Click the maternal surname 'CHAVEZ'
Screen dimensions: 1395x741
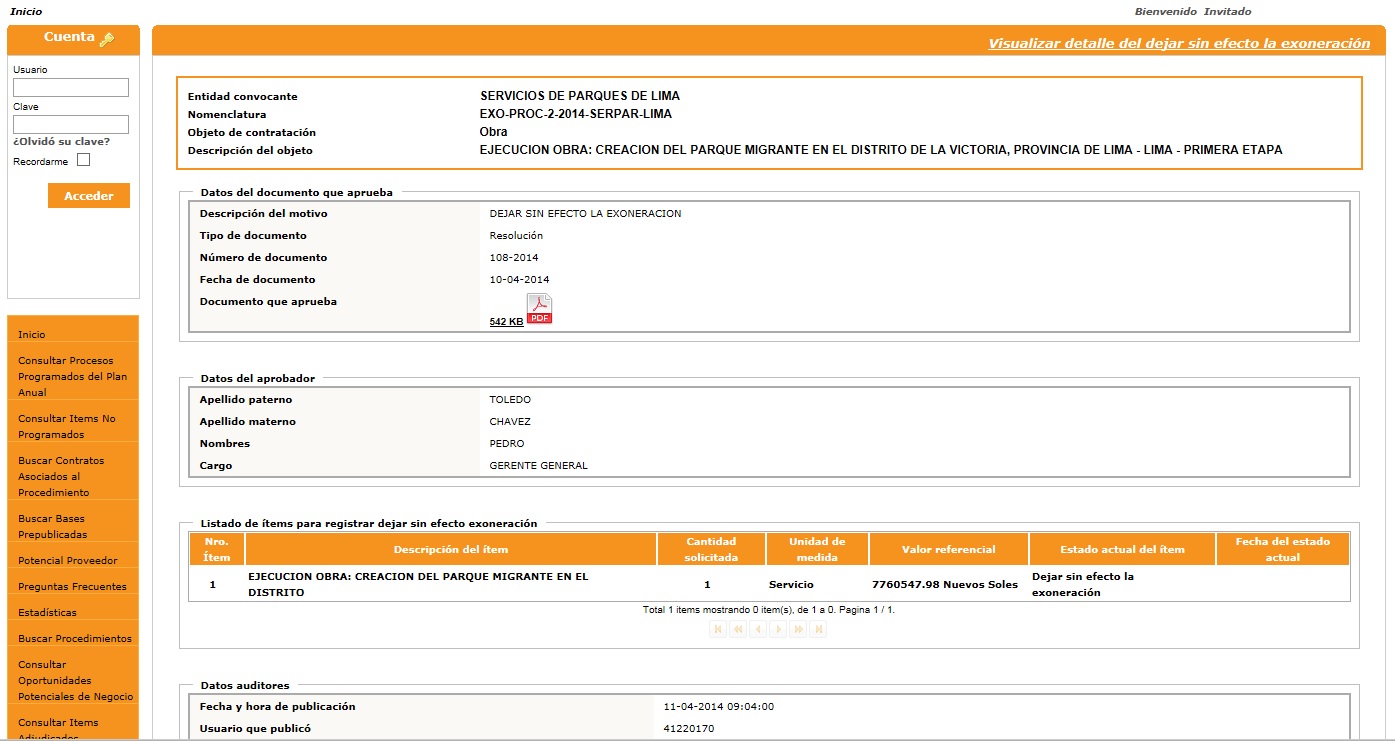coord(510,422)
